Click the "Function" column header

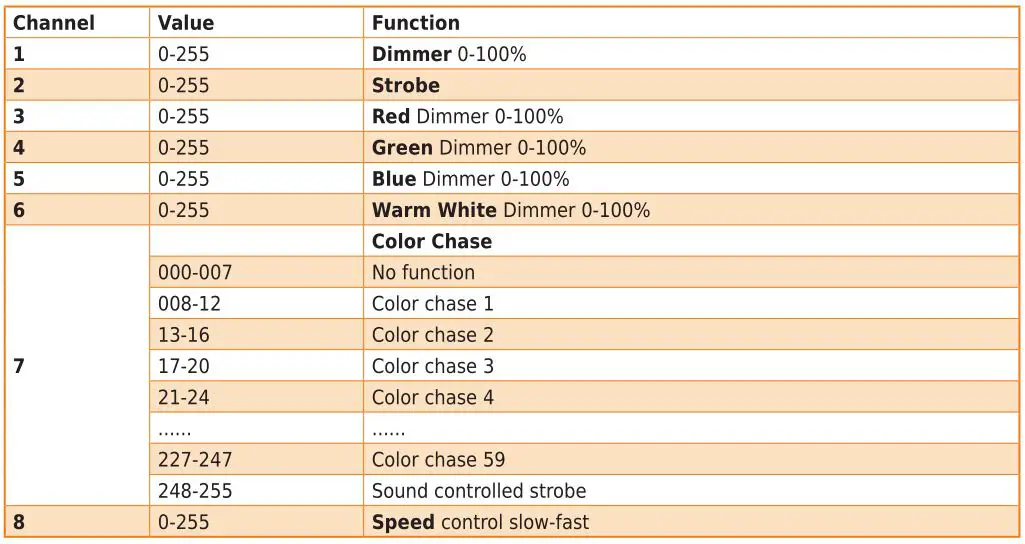pos(416,23)
